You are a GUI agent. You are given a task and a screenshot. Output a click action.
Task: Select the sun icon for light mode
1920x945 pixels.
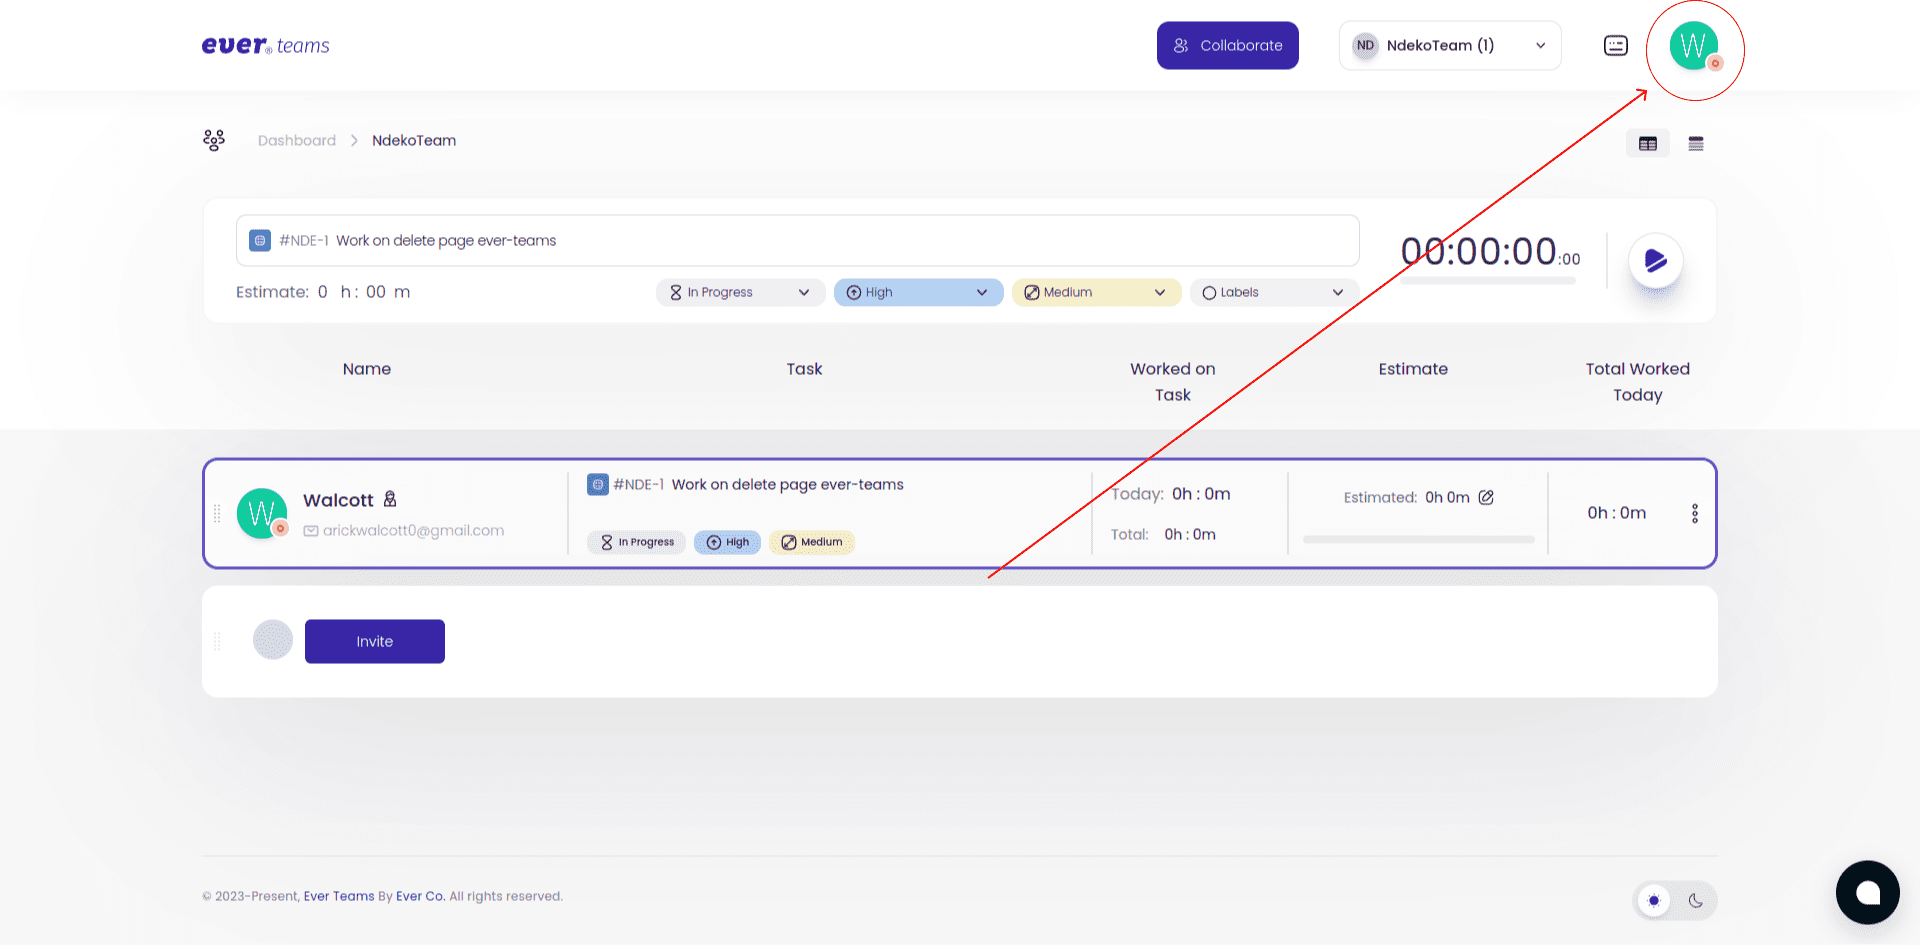[x=1655, y=900]
